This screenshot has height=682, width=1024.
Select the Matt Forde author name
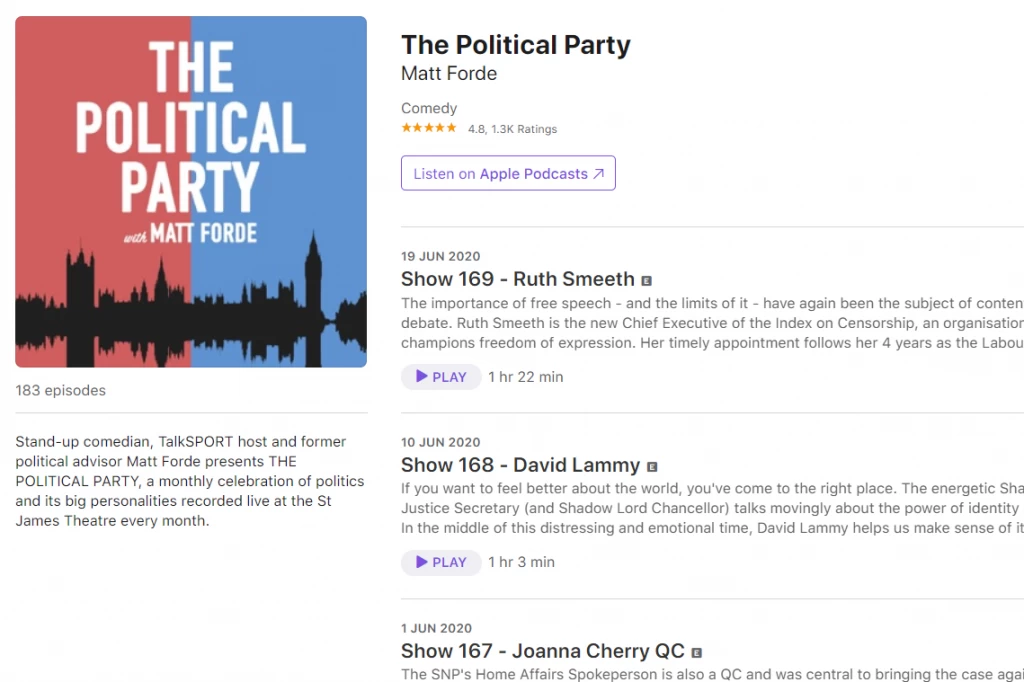449,73
